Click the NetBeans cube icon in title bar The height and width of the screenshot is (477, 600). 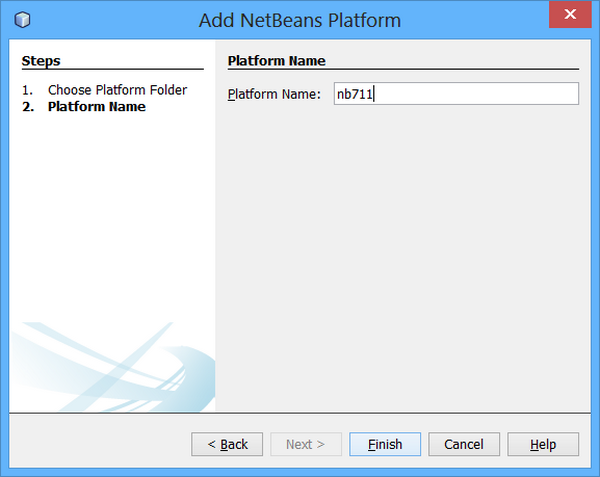22,20
